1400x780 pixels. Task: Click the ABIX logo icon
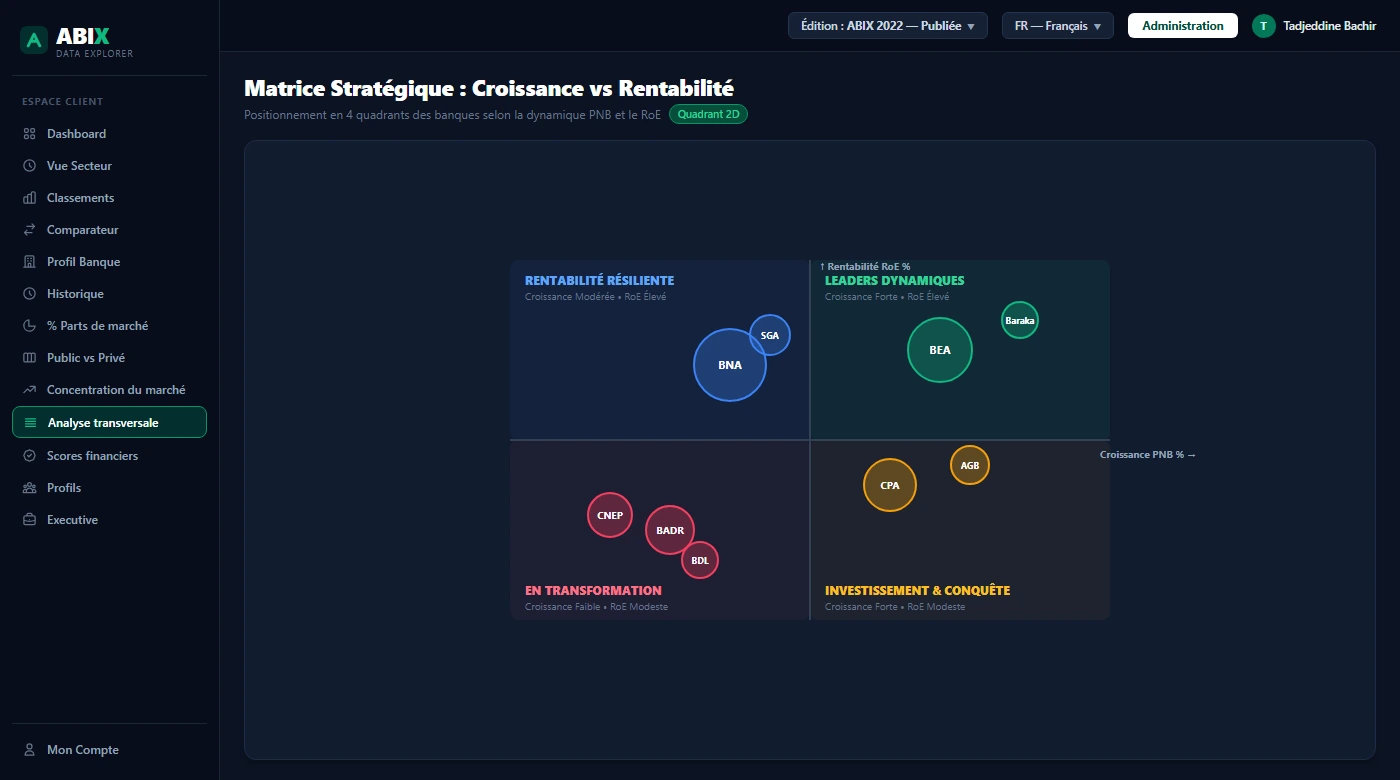click(x=34, y=40)
